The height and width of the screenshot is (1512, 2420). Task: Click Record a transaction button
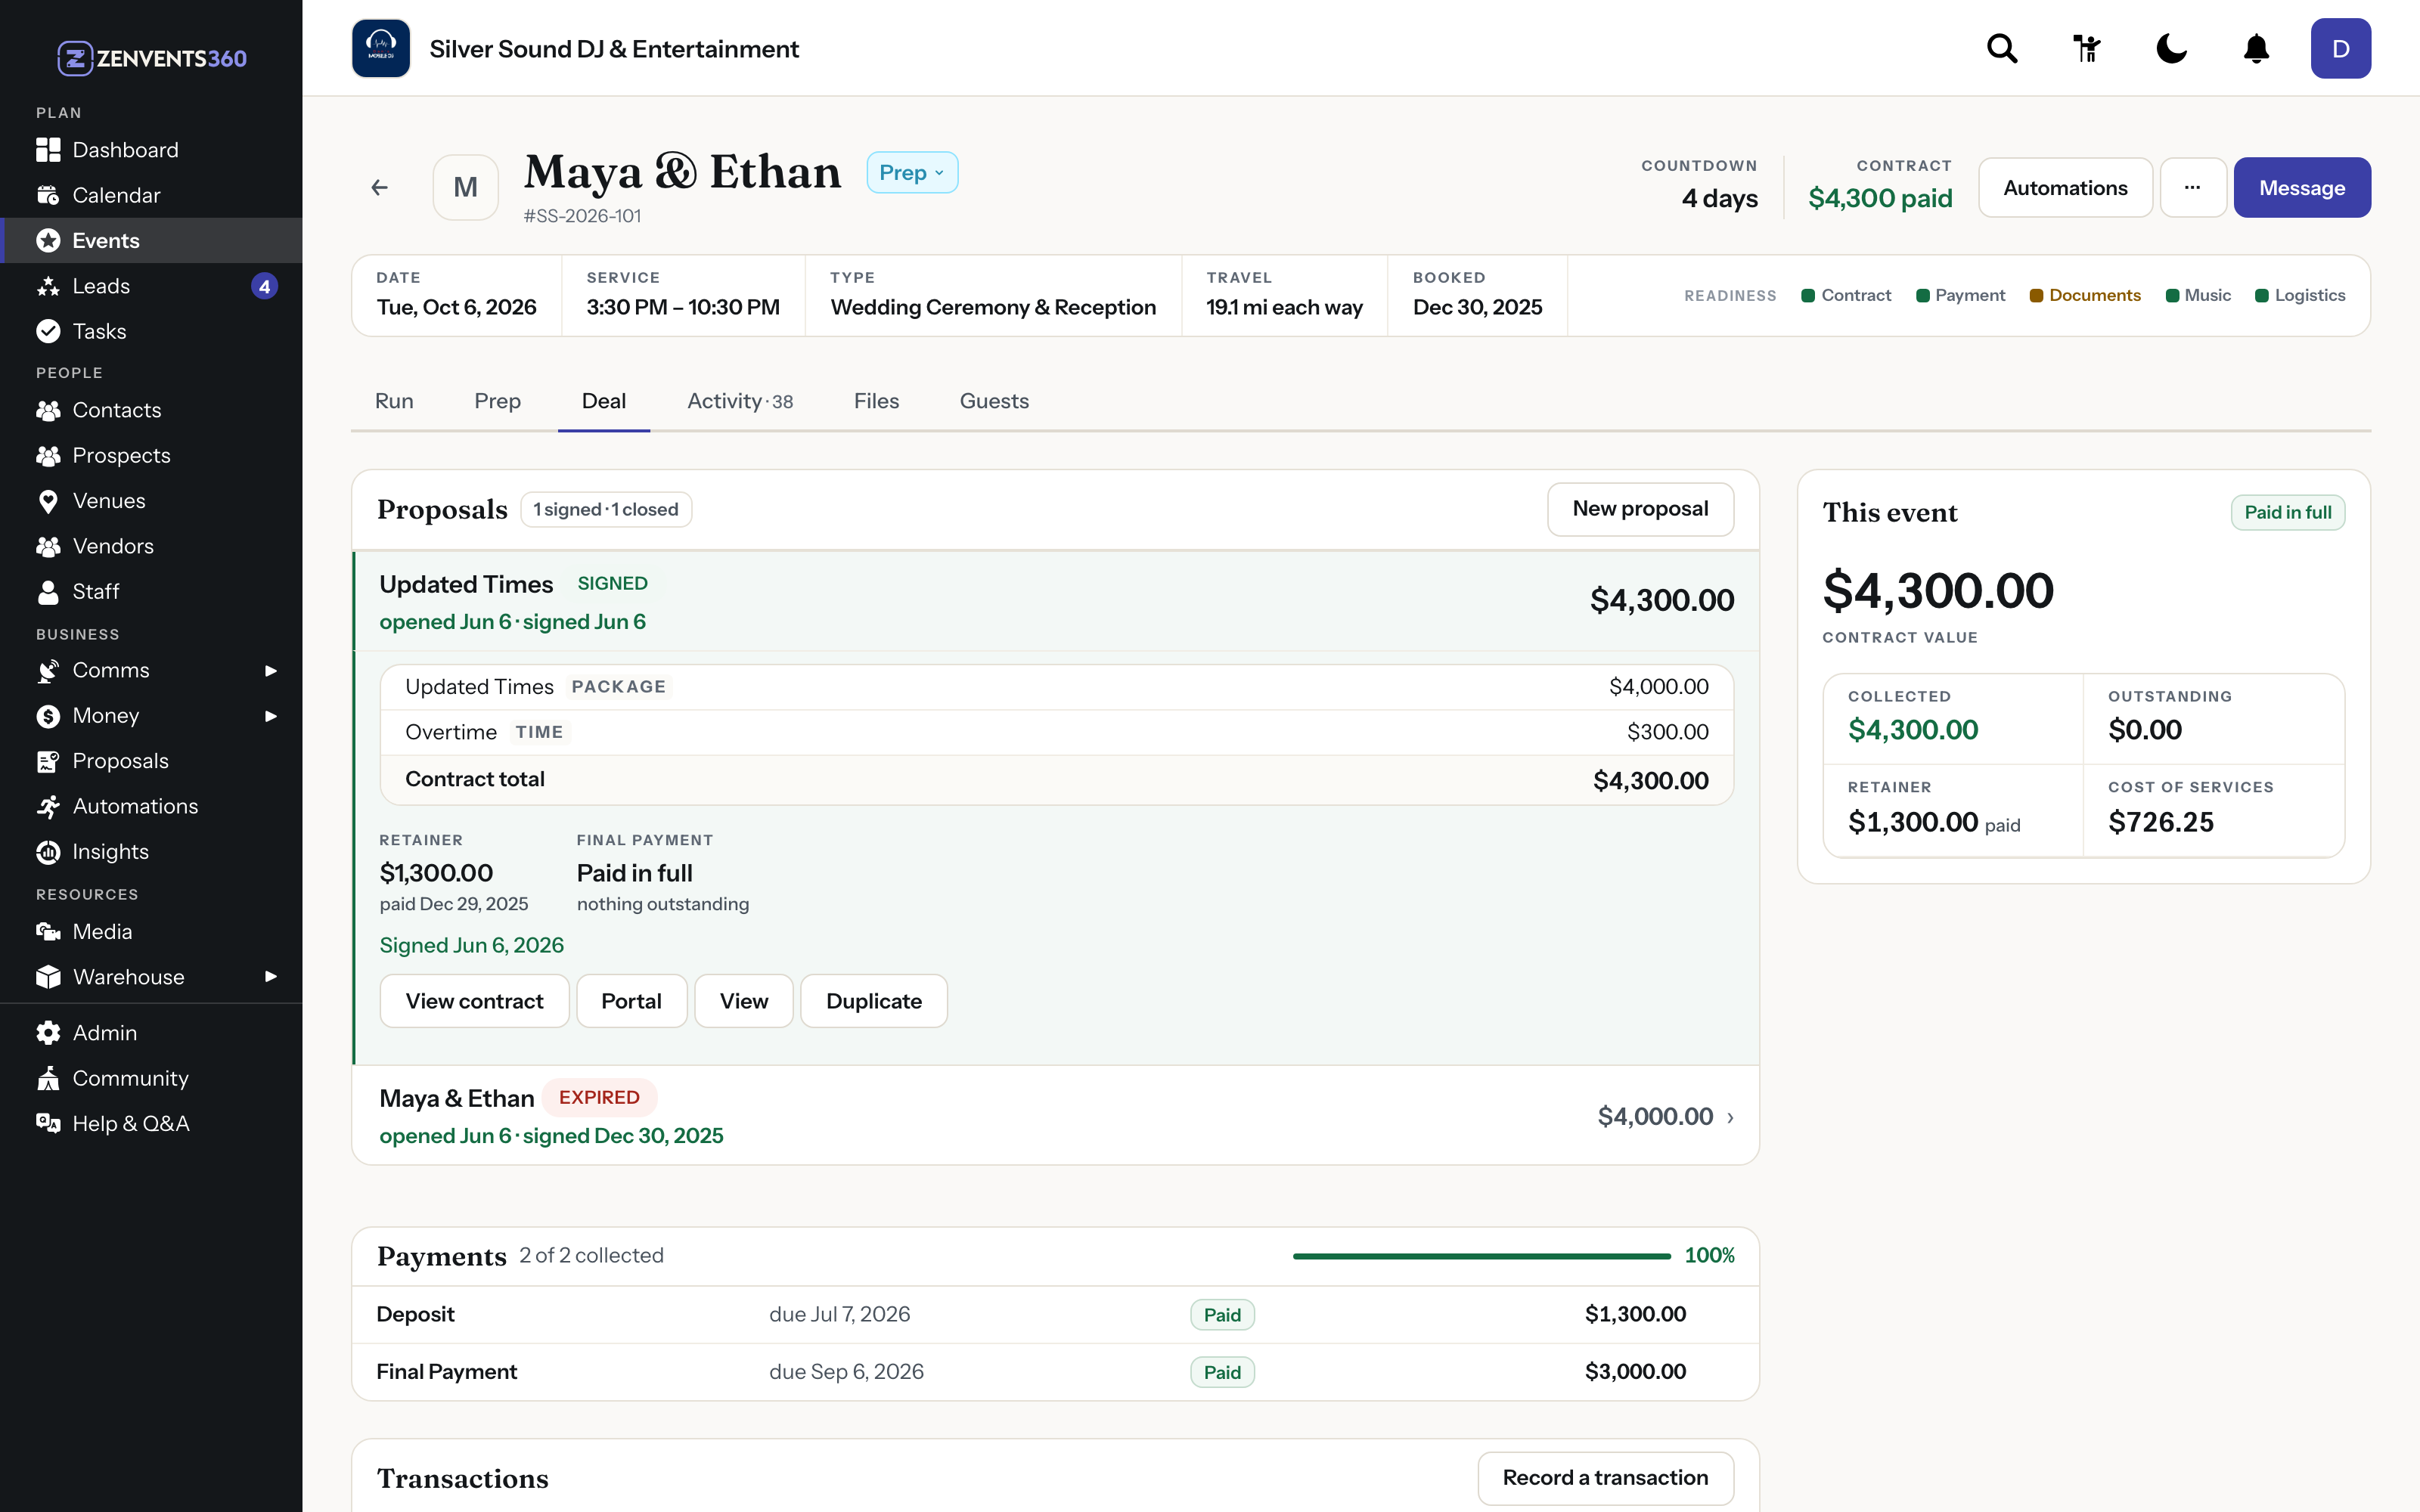(1605, 1478)
